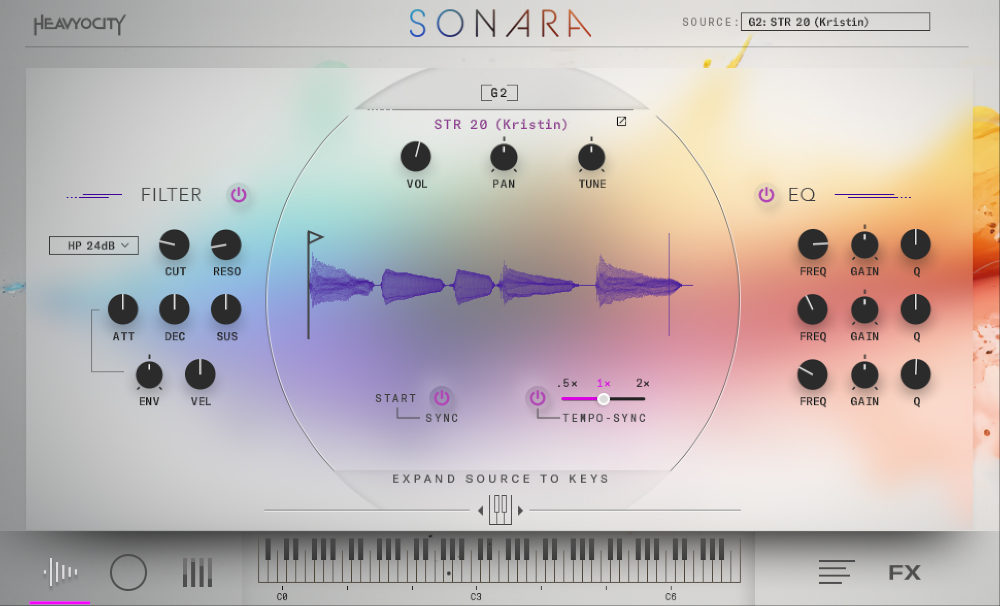Viewport: 1000px width, 606px height.
Task: Enable TEMPO-SYNC
Action: [537, 397]
